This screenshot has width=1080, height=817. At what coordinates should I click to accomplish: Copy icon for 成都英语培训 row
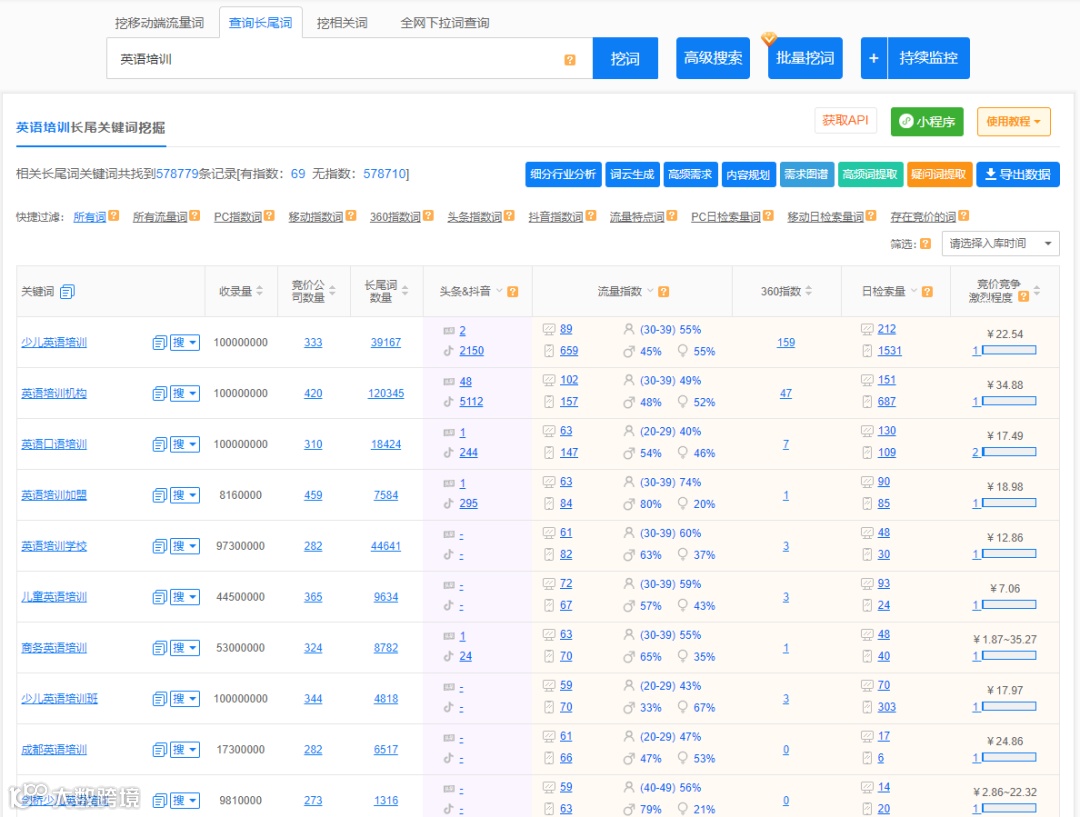pyautogui.click(x=159, y=750)
